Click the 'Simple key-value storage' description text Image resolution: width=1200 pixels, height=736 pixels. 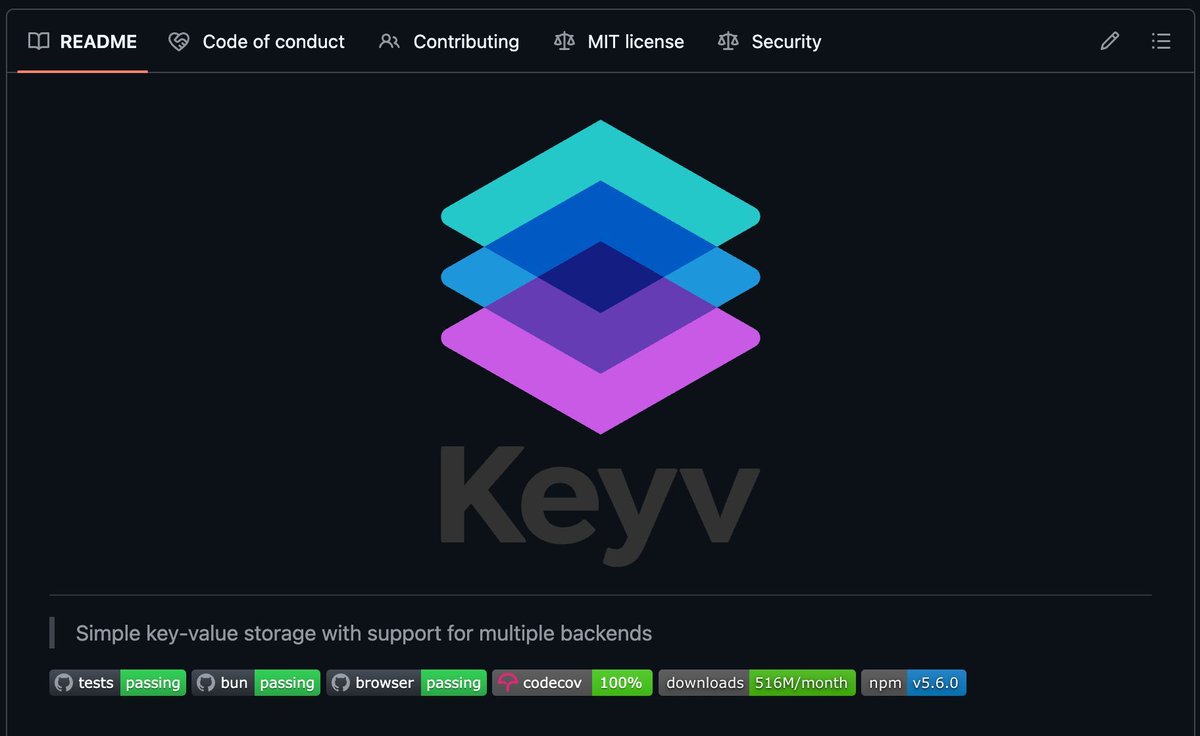[364, 633]
